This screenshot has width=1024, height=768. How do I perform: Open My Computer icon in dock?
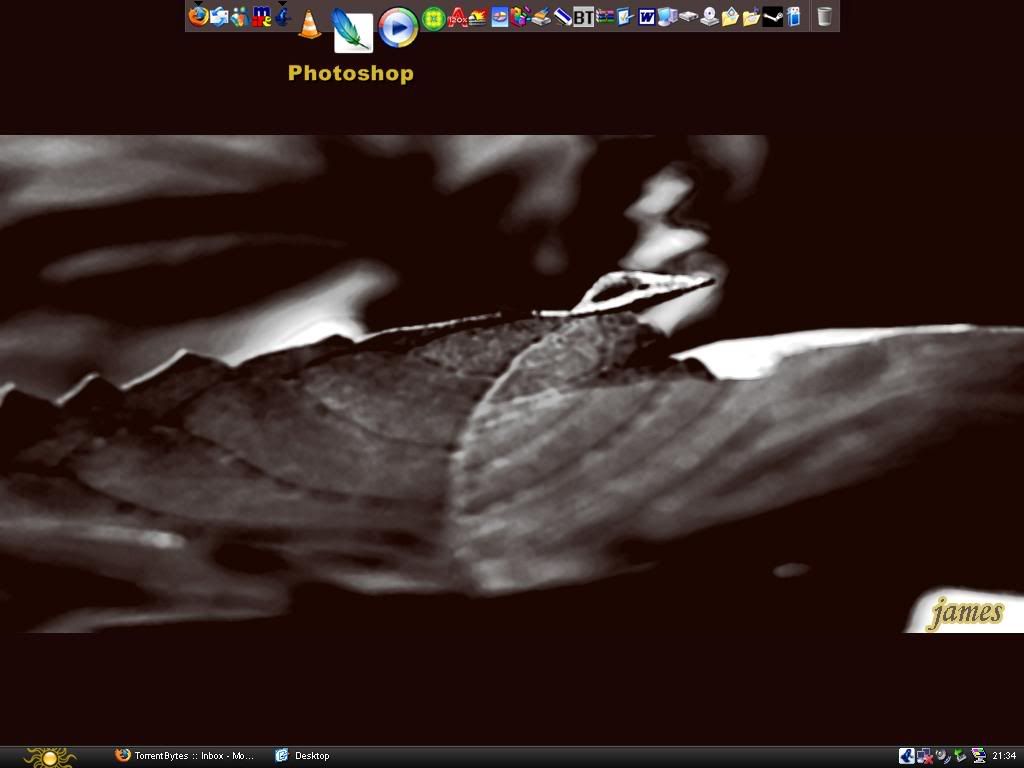tap(667, 17)
